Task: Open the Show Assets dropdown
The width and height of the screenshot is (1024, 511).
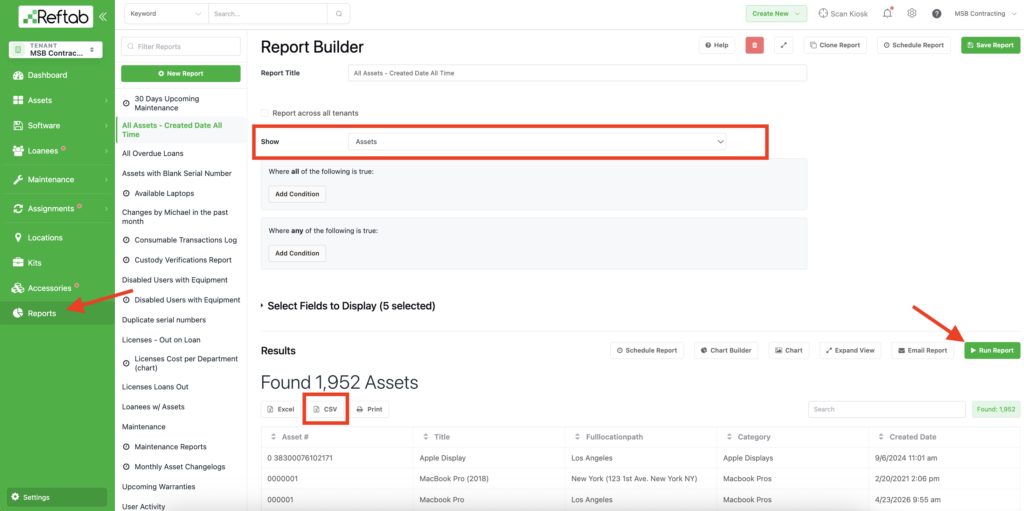Action: [537, 141]
